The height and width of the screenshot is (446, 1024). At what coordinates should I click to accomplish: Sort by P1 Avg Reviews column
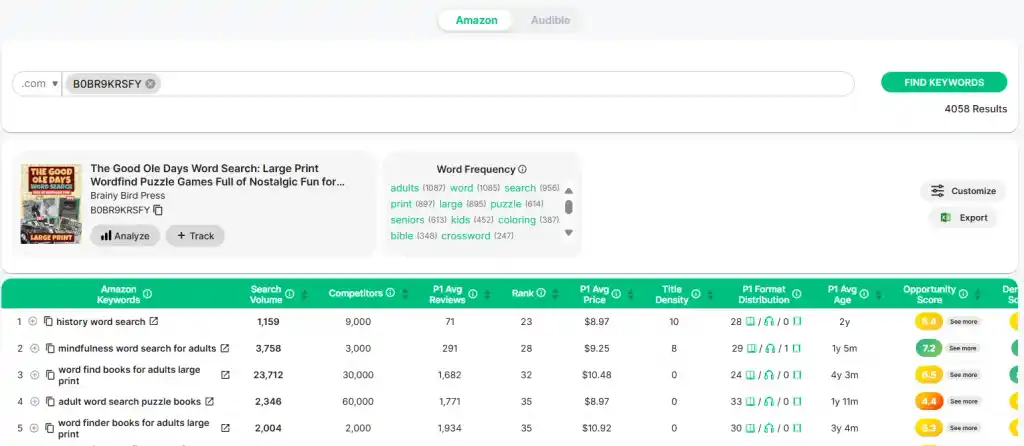tap(487, 295)
